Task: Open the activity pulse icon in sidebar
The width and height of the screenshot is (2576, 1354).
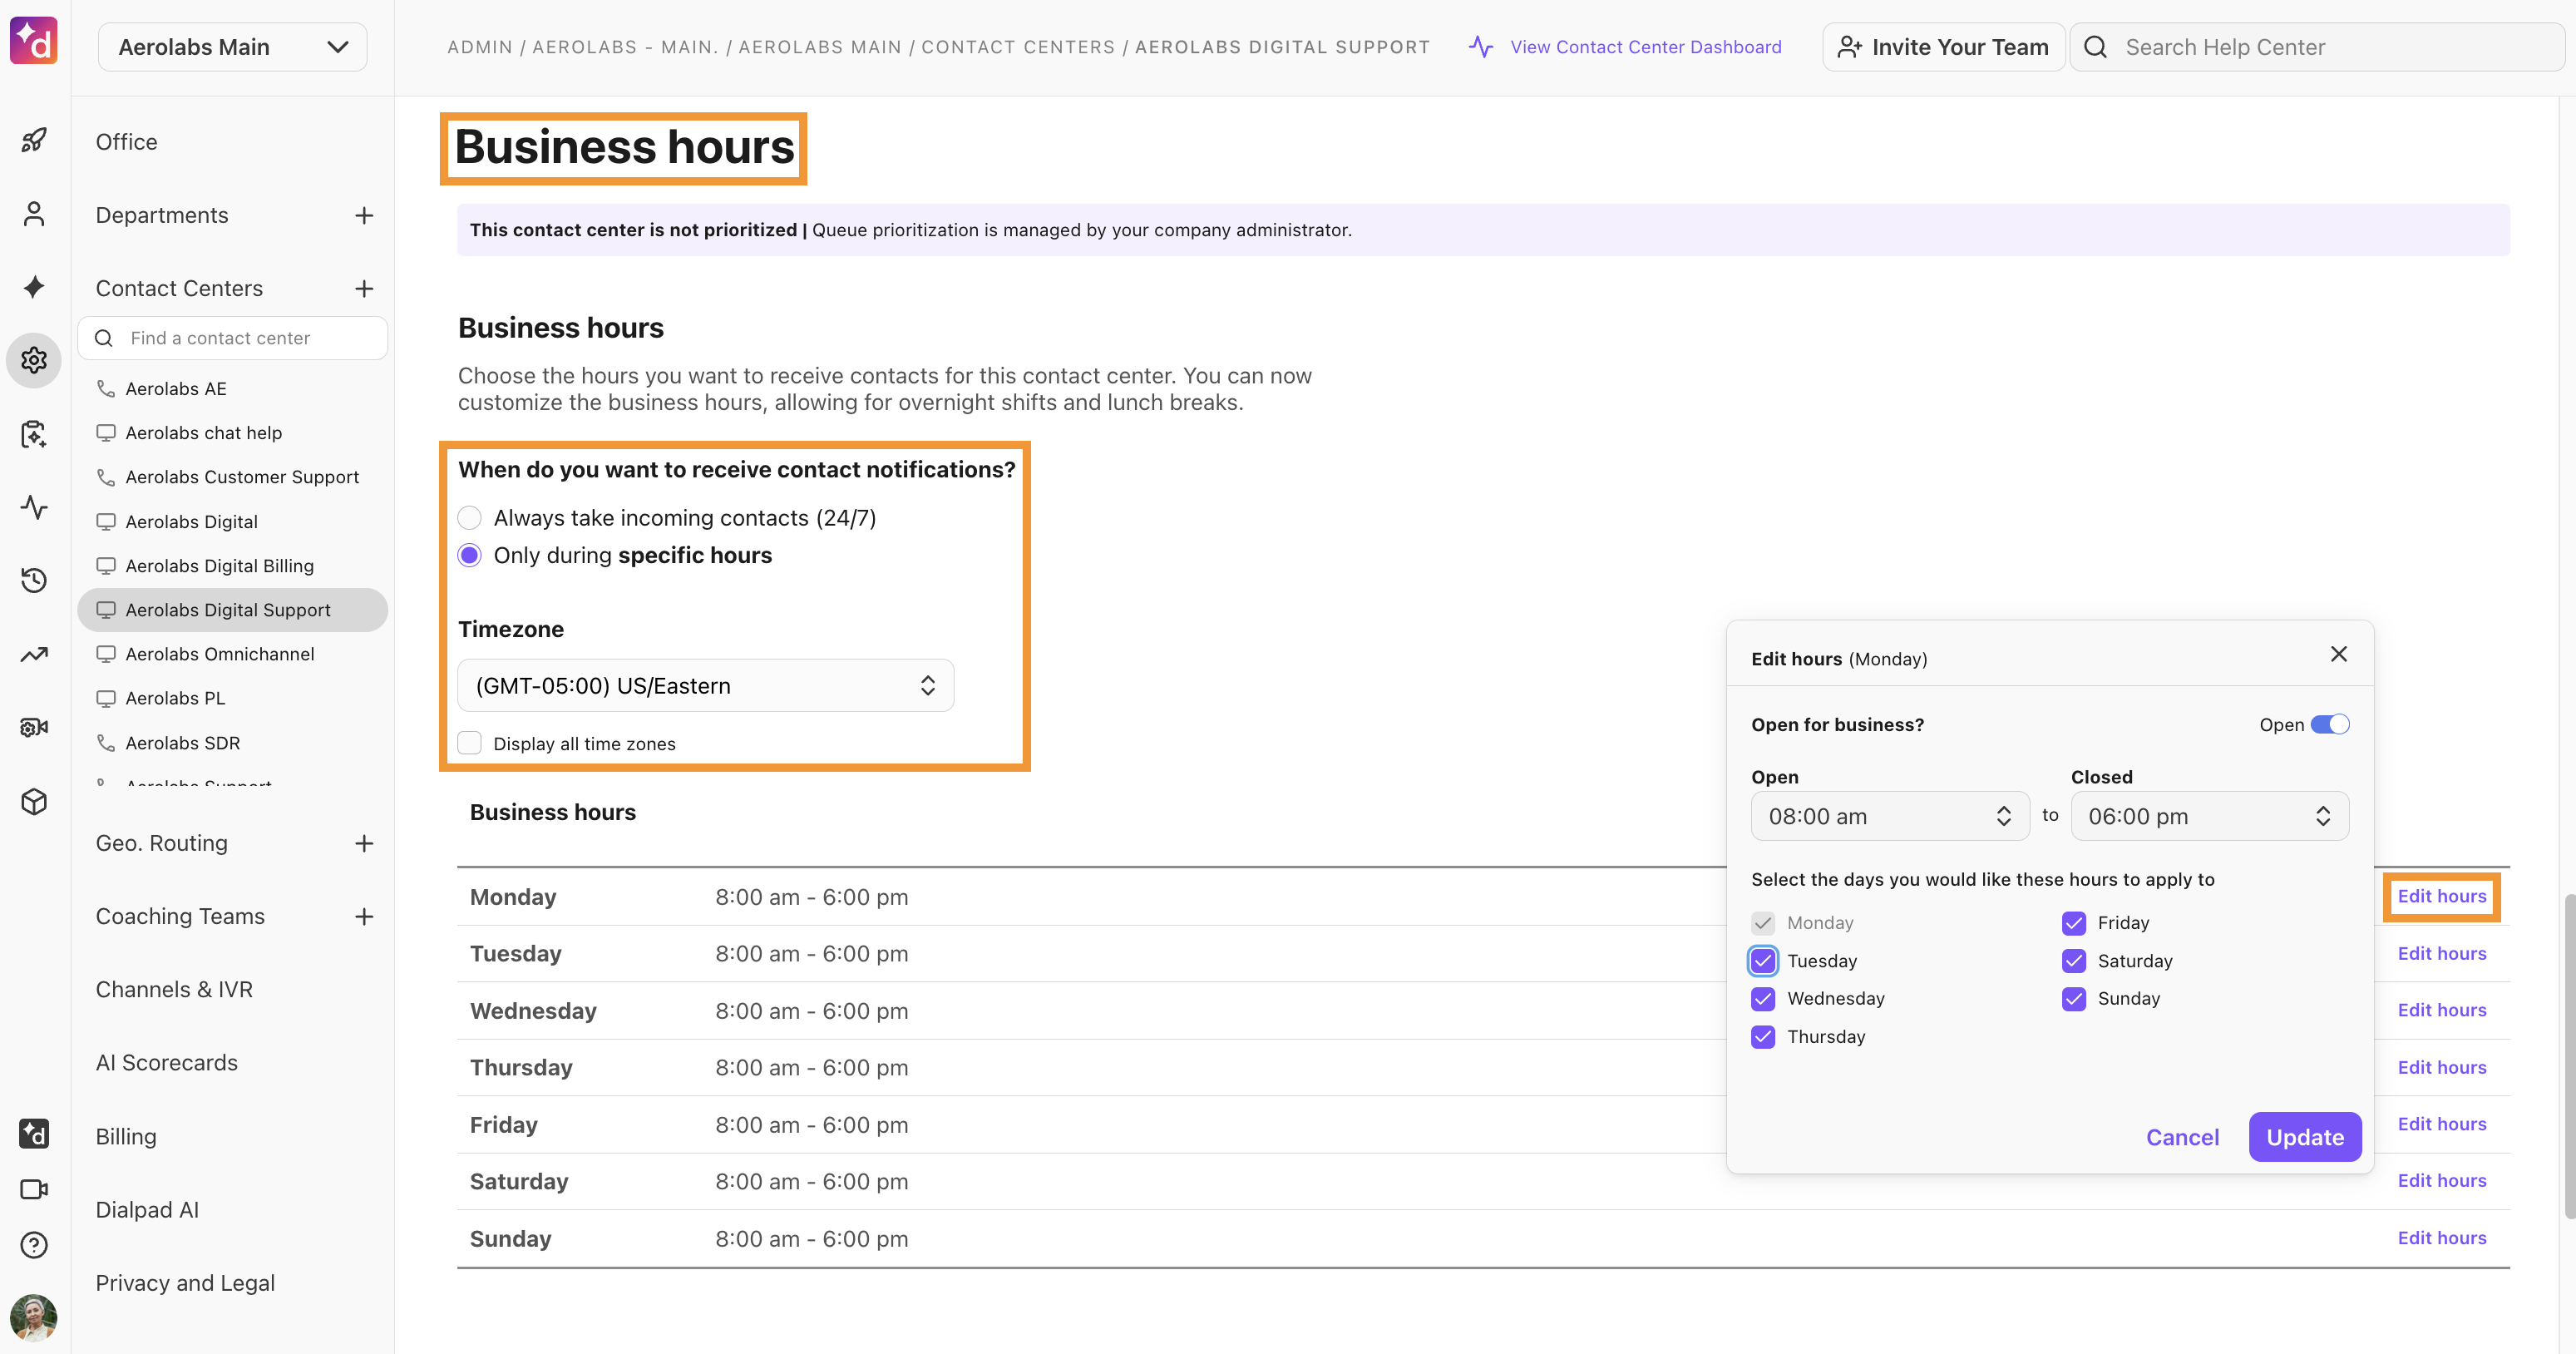Action: pyautogui.click(x=34, y=507)
